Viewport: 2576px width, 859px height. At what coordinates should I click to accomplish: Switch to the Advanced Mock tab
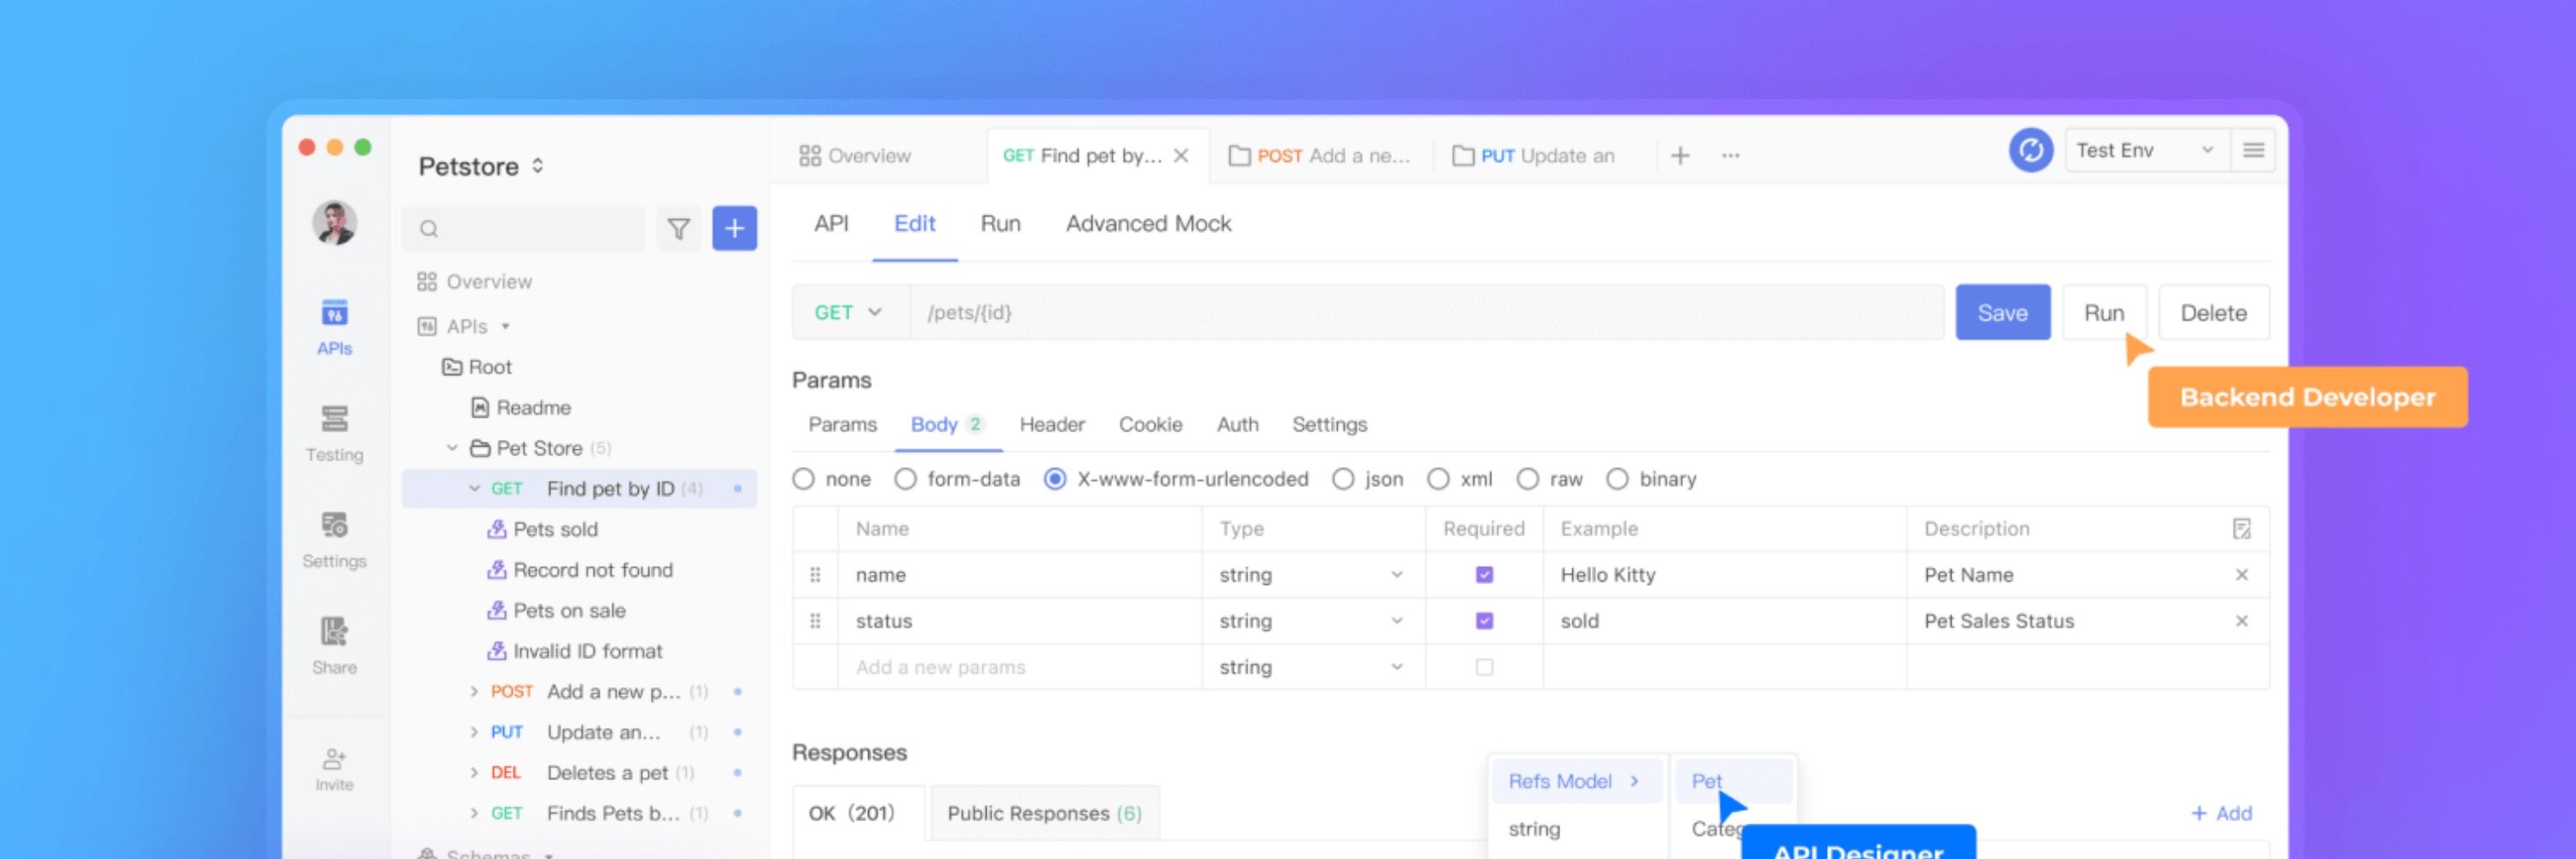[x=1148, y=224]
